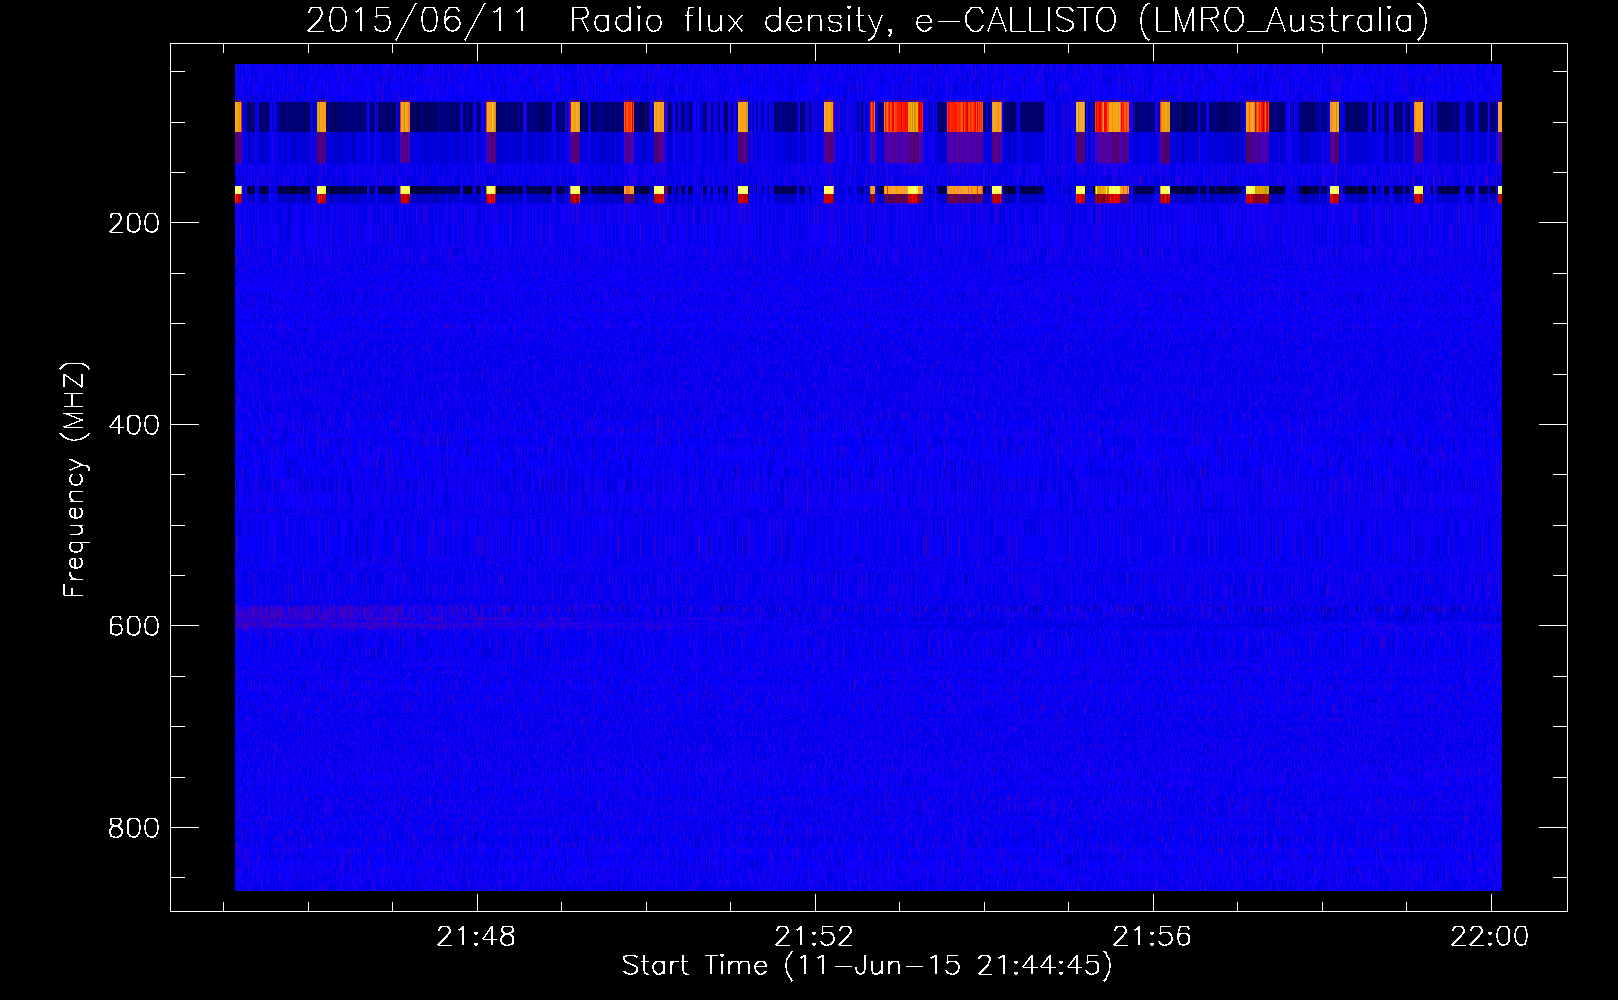Image resolution: width=1618 pixels, height=1000 pixels.
Task: Click the plot title "Radio flux density, e-CALLISTO (LMRO_Australia)"
Action: pos(999,20)
